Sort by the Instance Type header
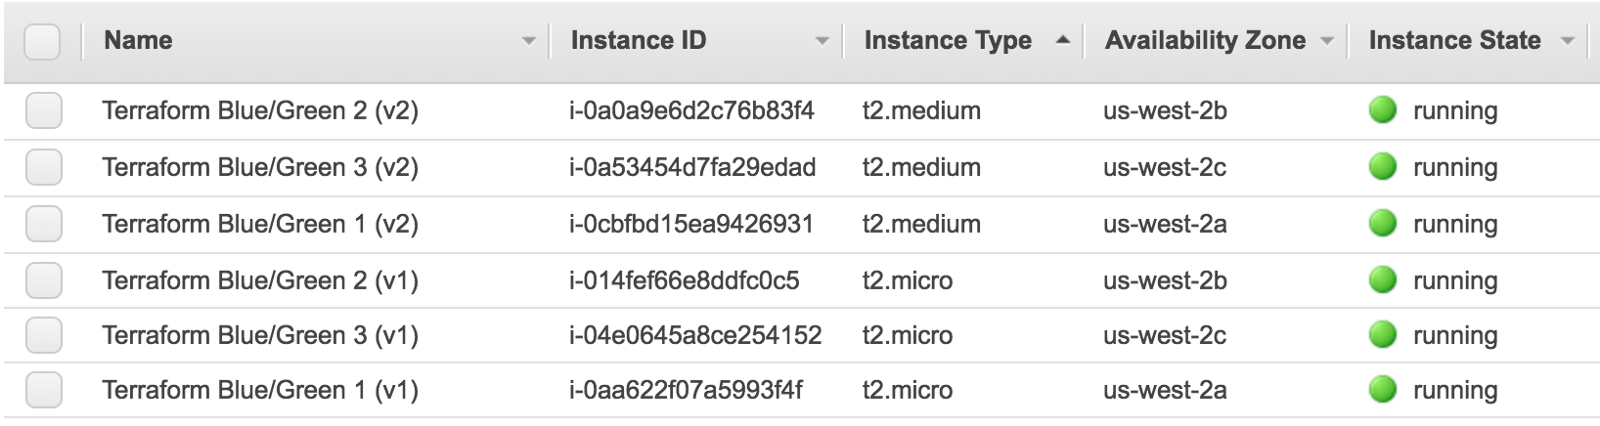The image size is (1600, 426). click(x=947, y=40)
